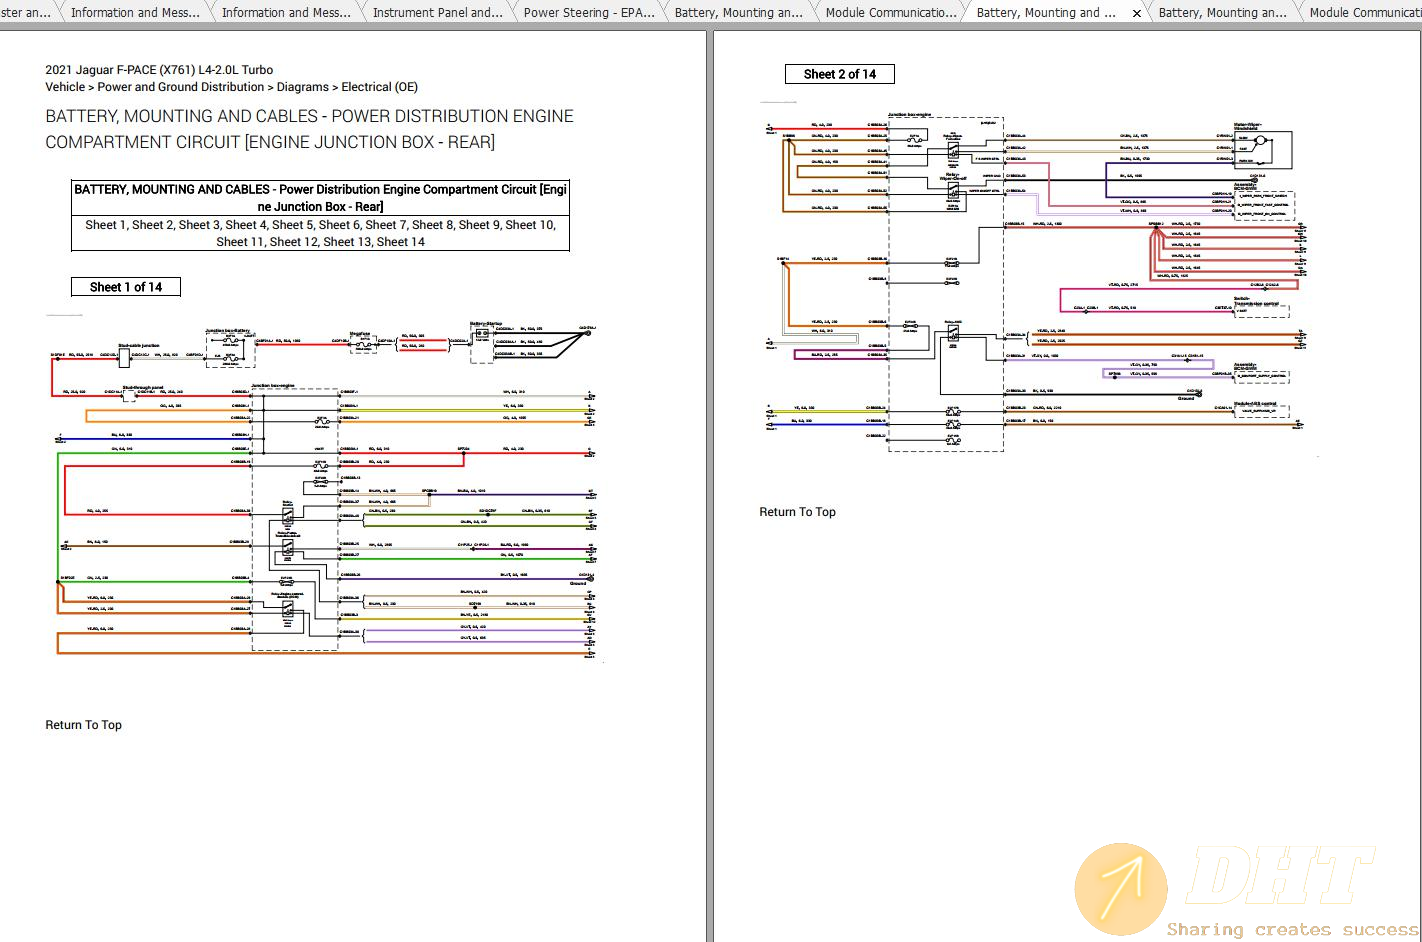
Task: Open Sheet 10 link in sheet list
Action: [x=529, y=225]
